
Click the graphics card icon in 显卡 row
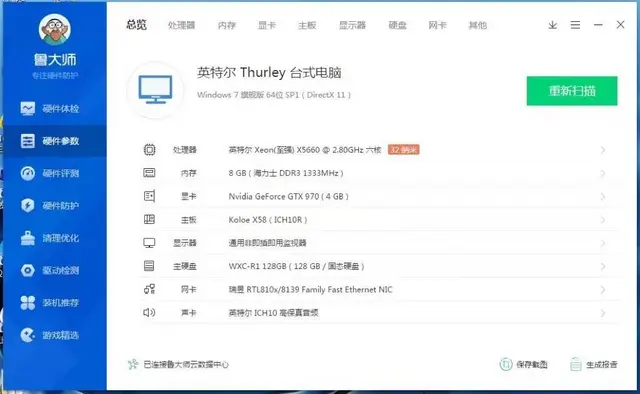[x=149, y=196]
